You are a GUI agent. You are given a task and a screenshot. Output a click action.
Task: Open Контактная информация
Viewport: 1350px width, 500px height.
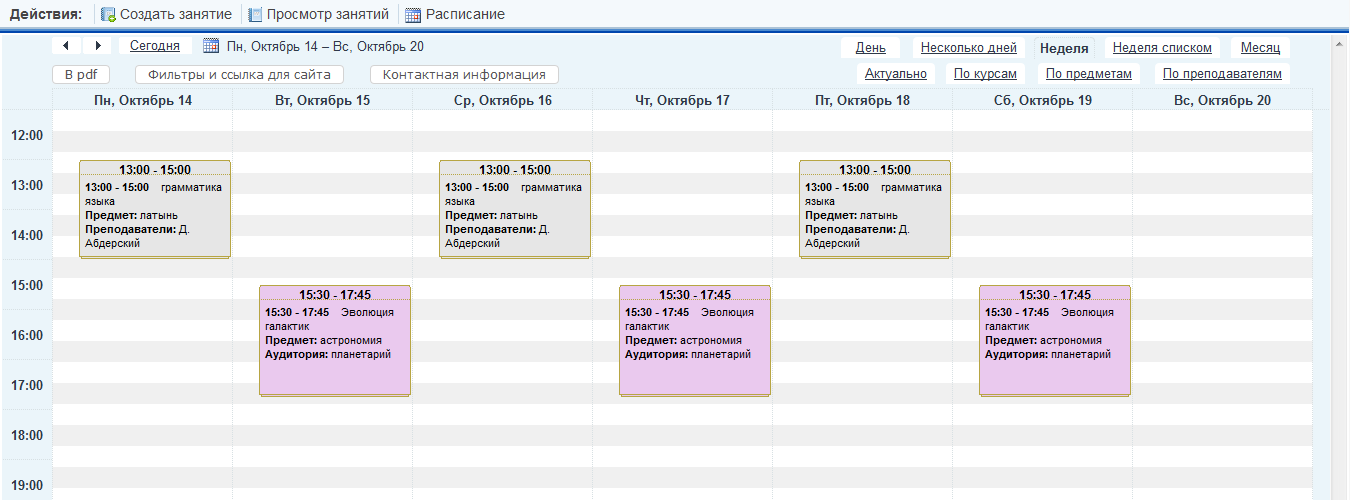click(x=464, y=74)
